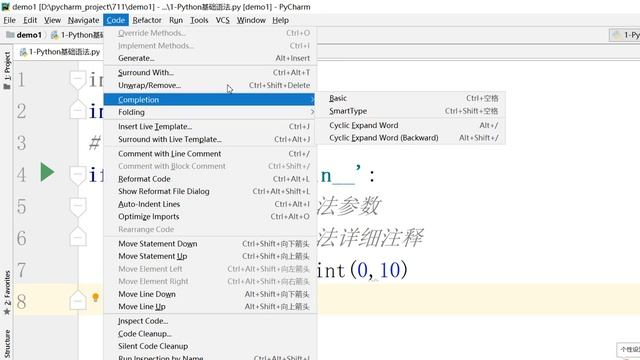
Task: Click the Python file breadcrumb item
Action: [77, 35]
